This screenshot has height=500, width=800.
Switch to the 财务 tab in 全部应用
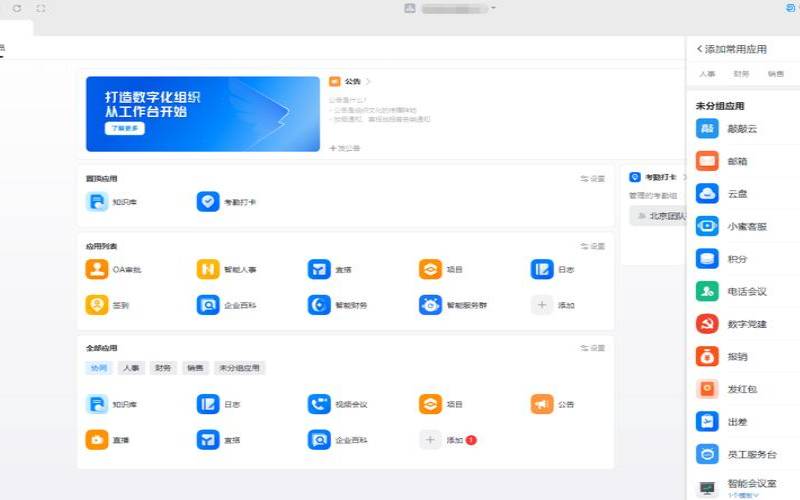[163, 368]
